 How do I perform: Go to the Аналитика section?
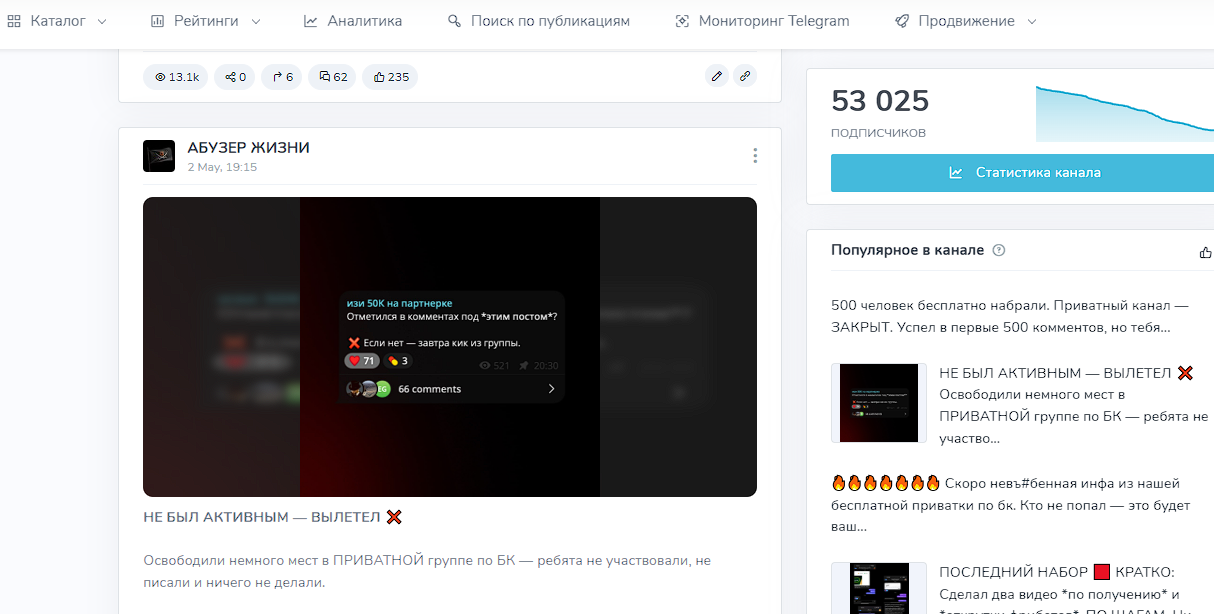click(x=353, y=21)
